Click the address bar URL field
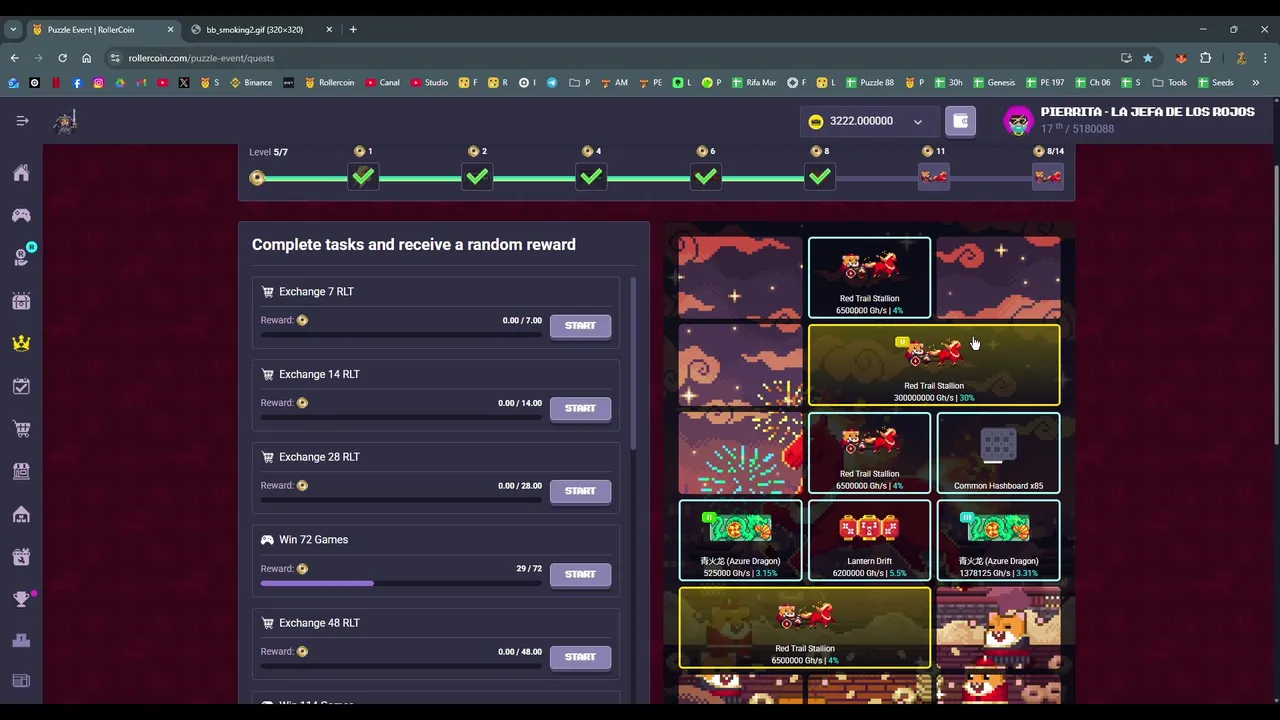This screenshot has height=720, width=1280. click(610, 58)
